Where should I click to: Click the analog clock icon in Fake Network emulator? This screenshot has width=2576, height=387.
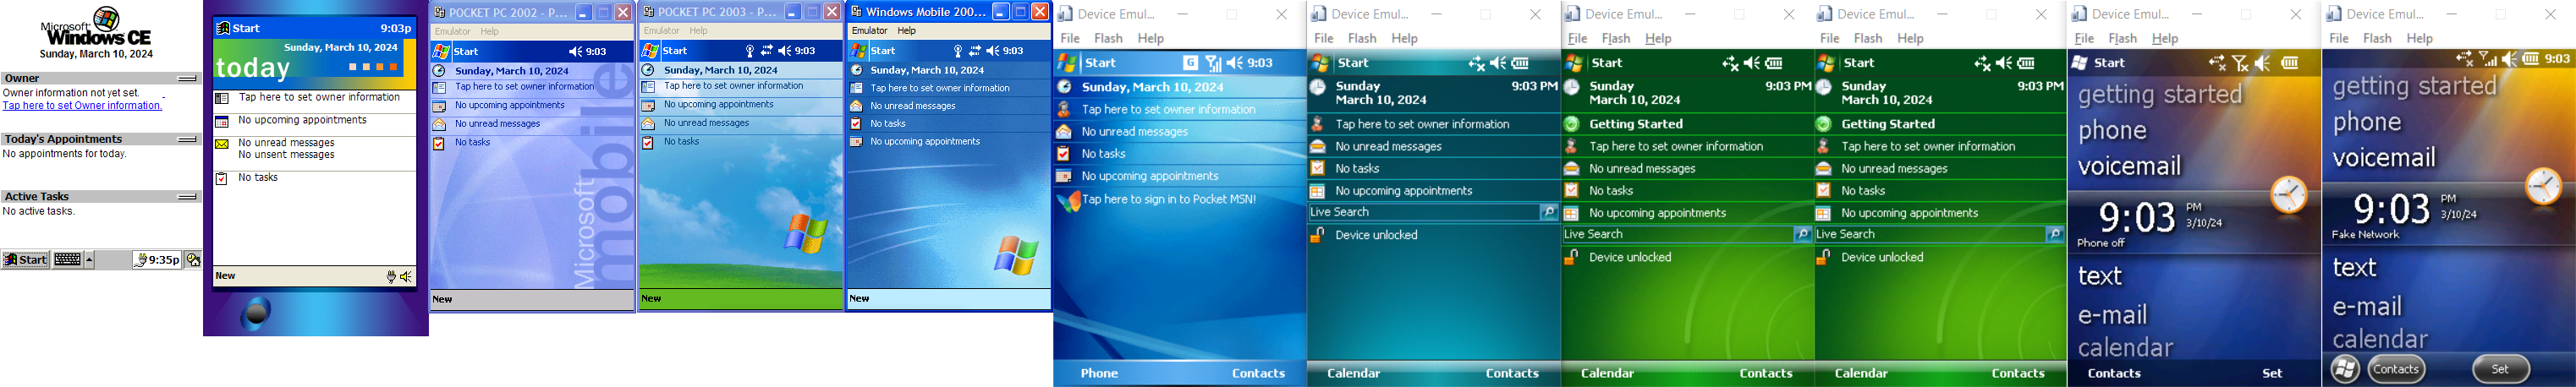pyautogui.click(x=2543, y=186)
